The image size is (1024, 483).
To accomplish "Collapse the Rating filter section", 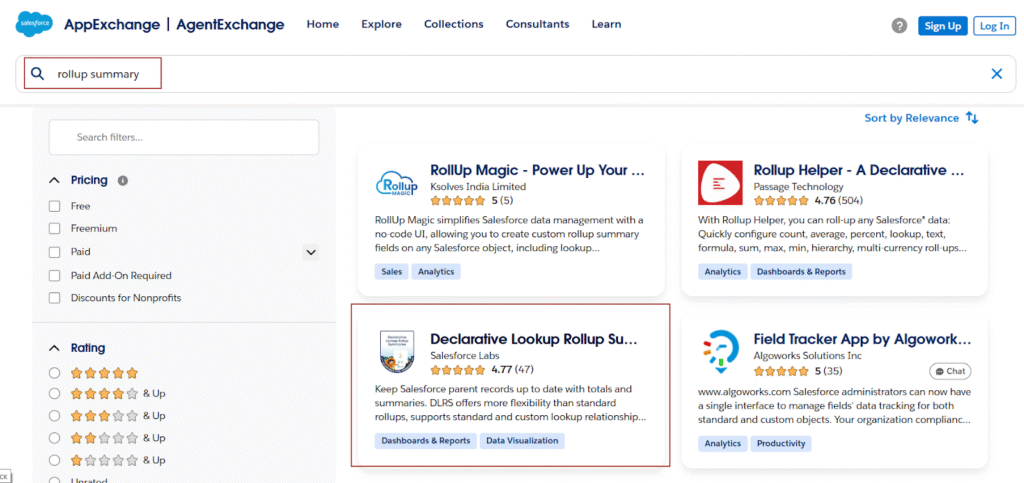I will tap(54, 348).
